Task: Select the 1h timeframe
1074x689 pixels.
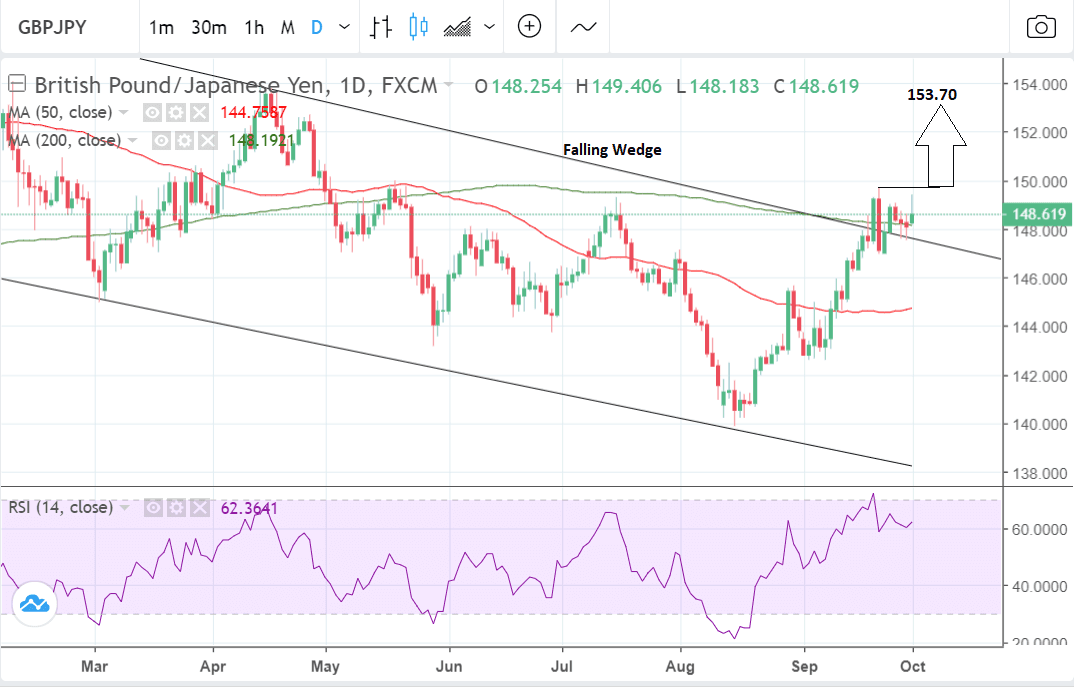Action: tap(254, 27)
